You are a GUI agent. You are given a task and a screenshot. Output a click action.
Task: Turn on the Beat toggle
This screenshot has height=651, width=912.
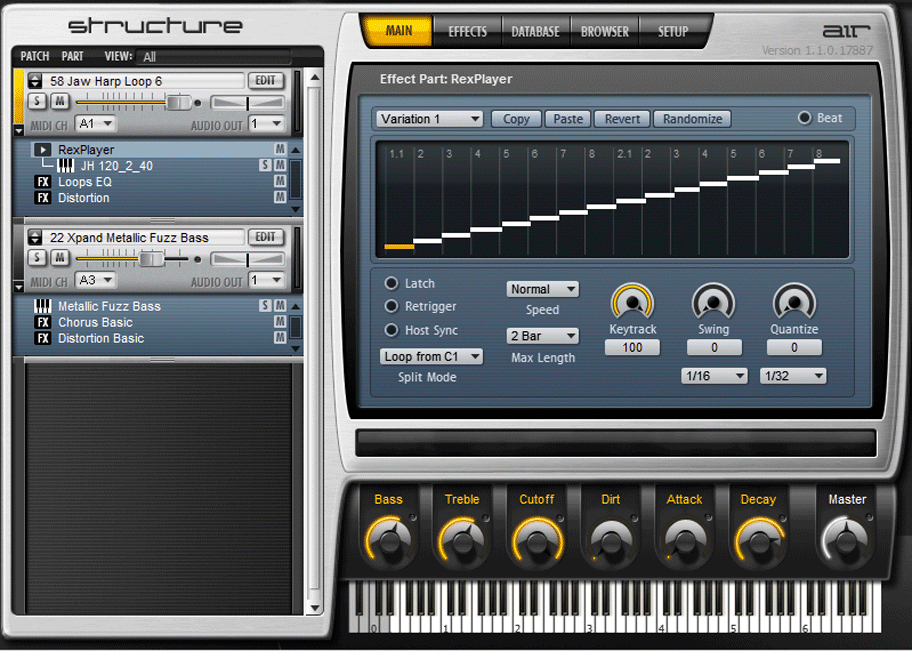click(x=804, y=118)
